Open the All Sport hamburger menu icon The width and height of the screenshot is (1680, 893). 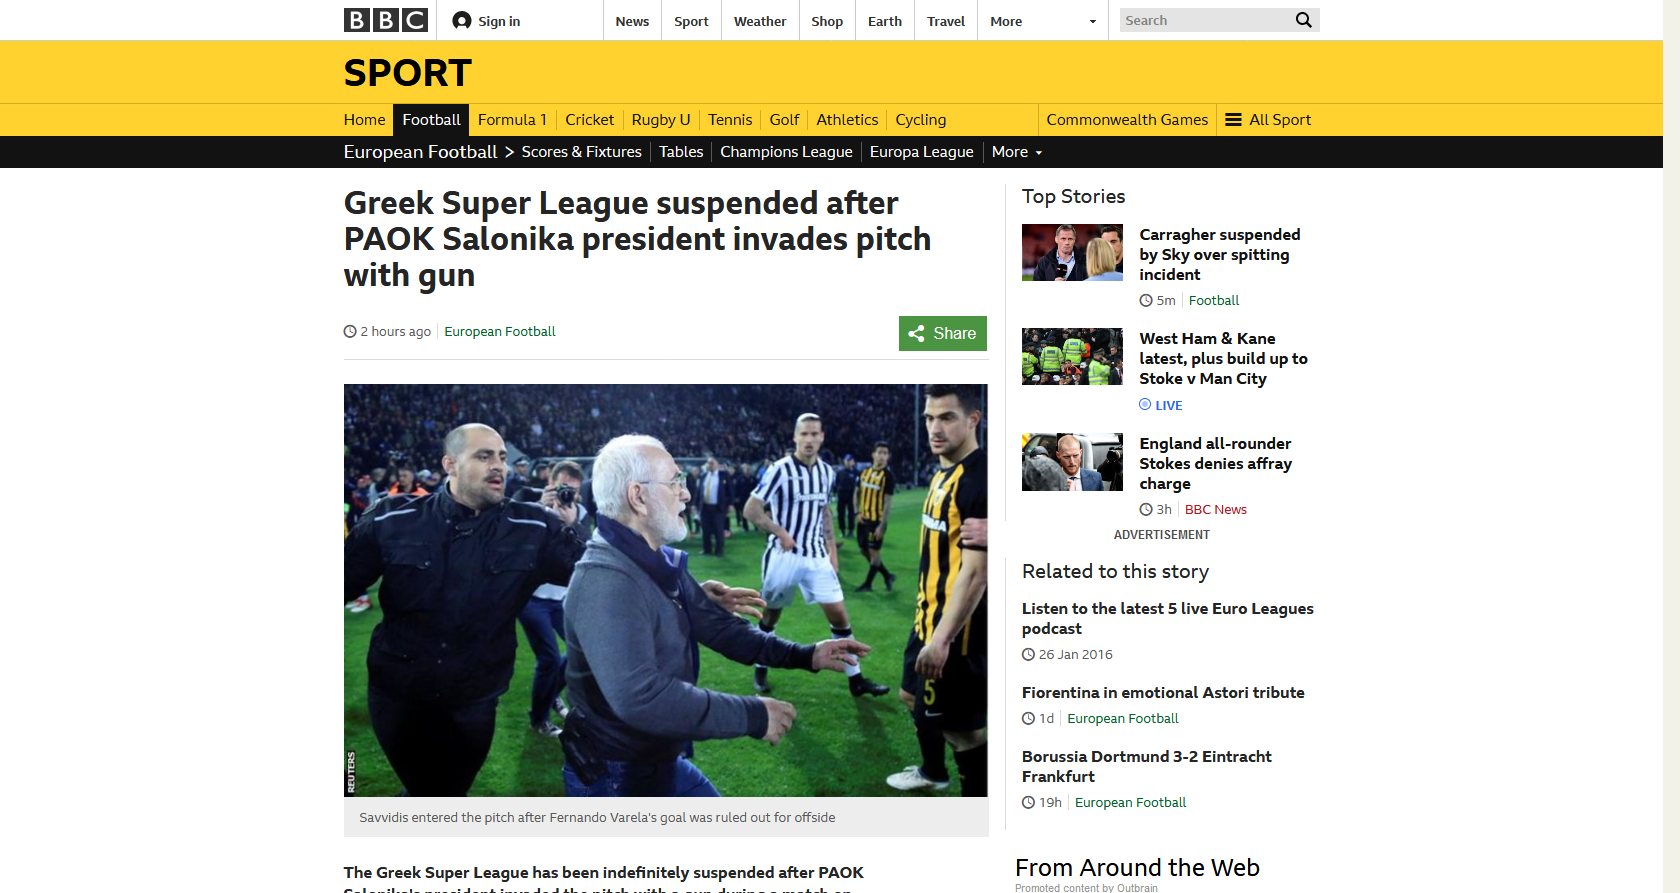pos(1233,120)
